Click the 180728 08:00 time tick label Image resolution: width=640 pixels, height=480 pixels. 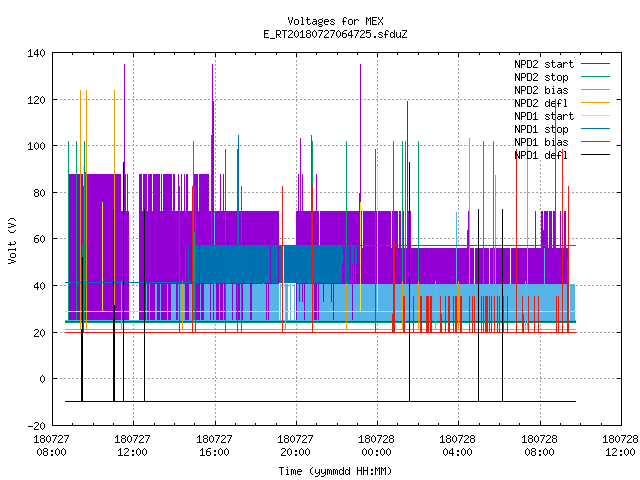coord(539,446)
